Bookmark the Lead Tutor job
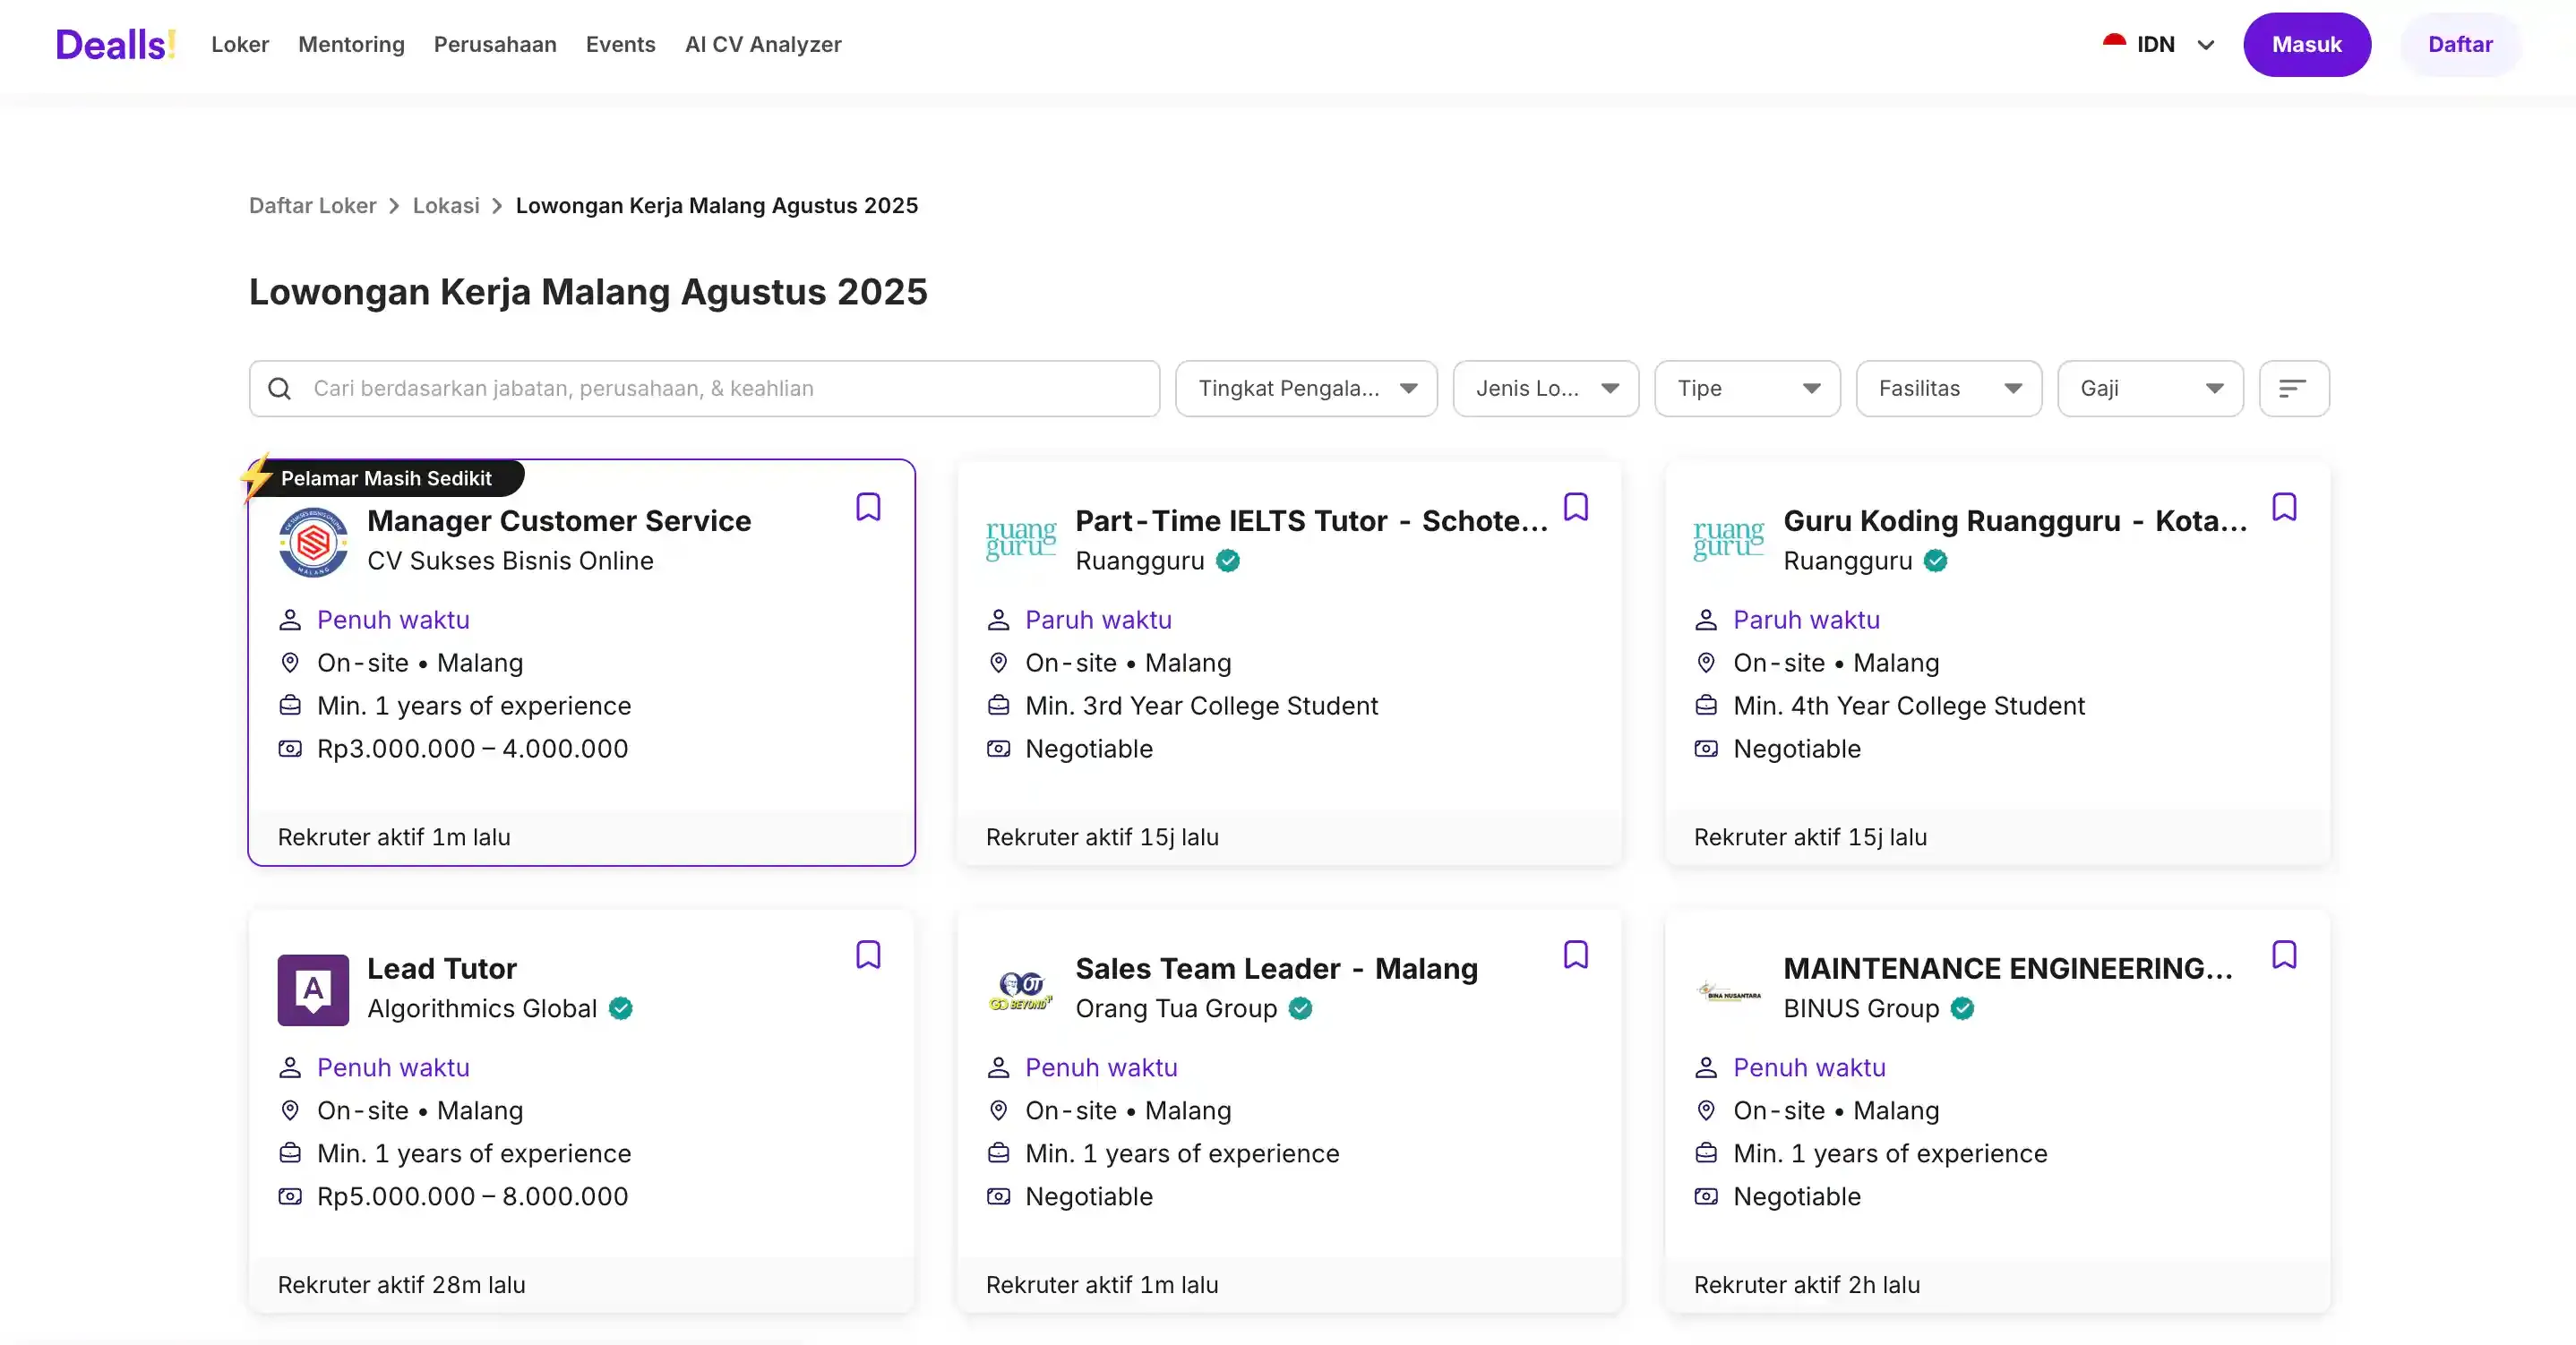The height and width of the screenshot is (1345, 2576). tap(868, 955)
